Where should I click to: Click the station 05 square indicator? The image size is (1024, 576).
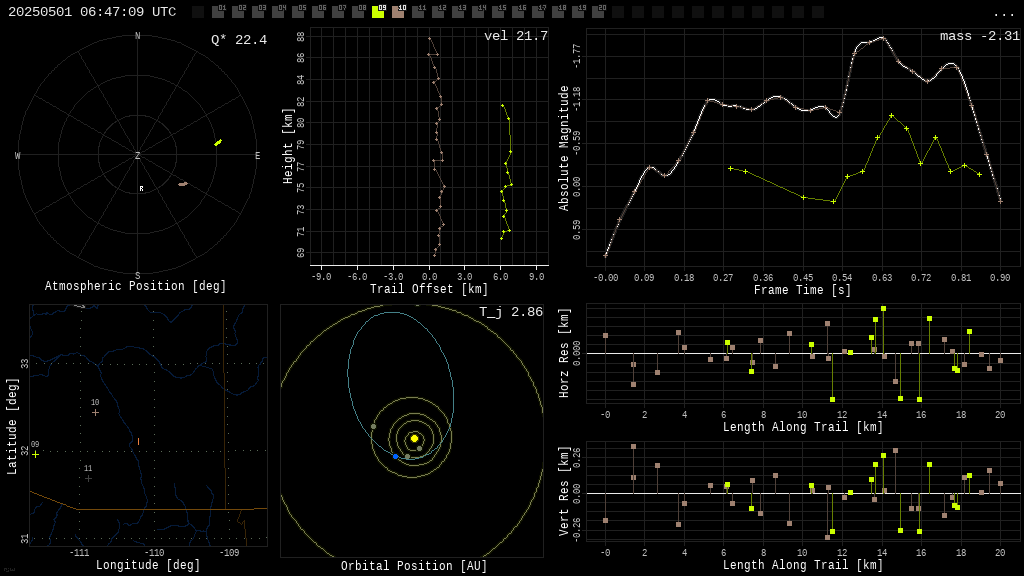point(298,12)
